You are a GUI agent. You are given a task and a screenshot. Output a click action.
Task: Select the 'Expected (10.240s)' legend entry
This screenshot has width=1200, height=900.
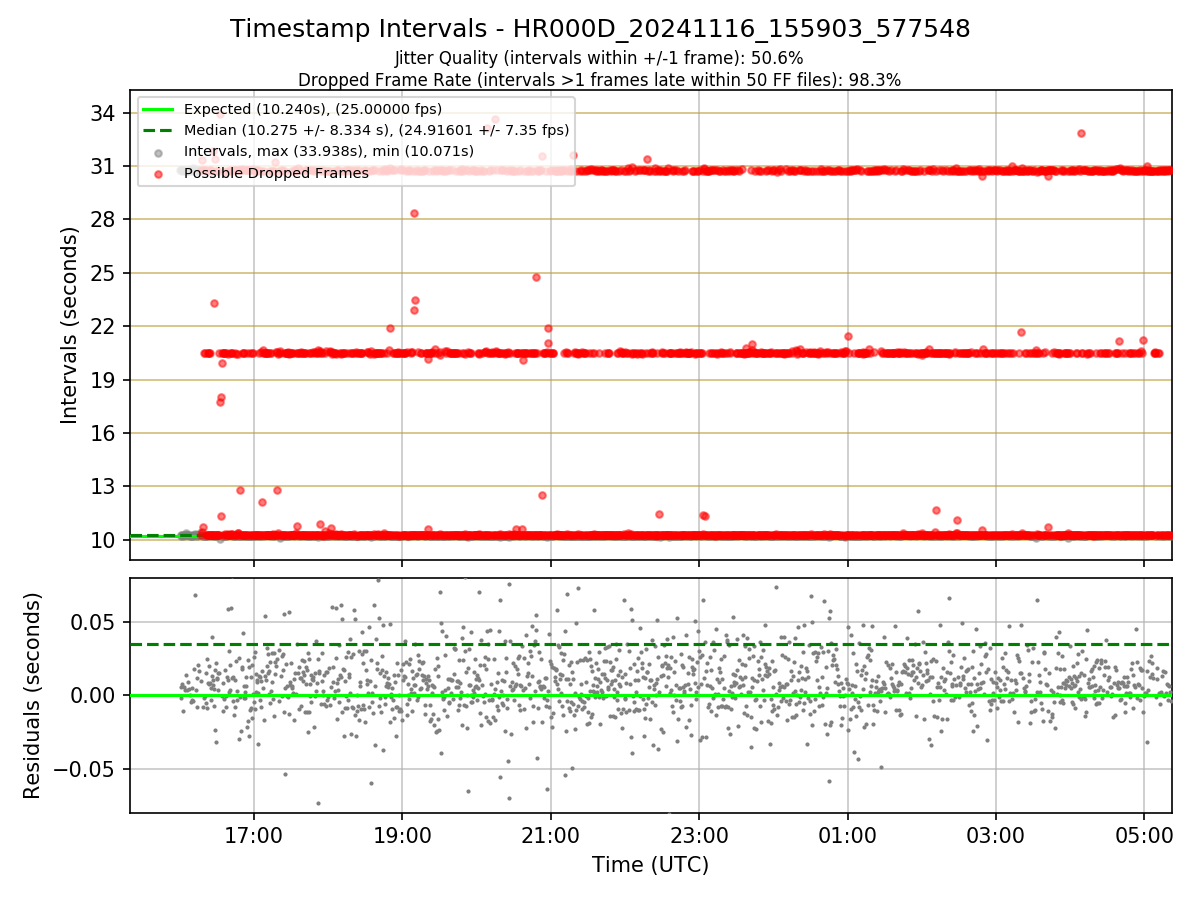[313, 109]
